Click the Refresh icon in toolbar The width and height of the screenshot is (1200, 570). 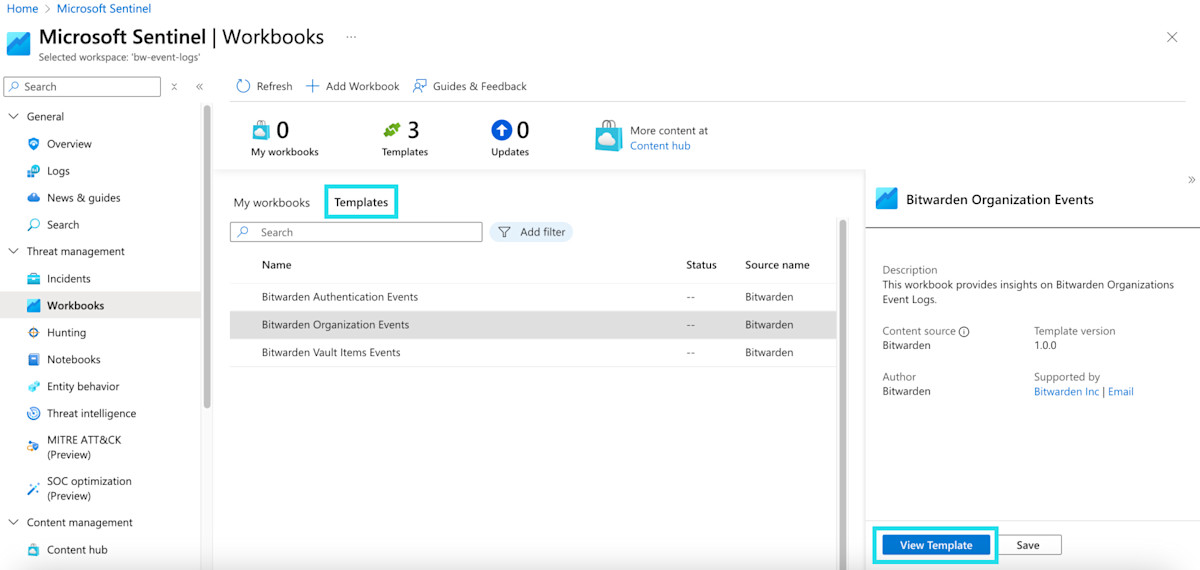[243, 86]
